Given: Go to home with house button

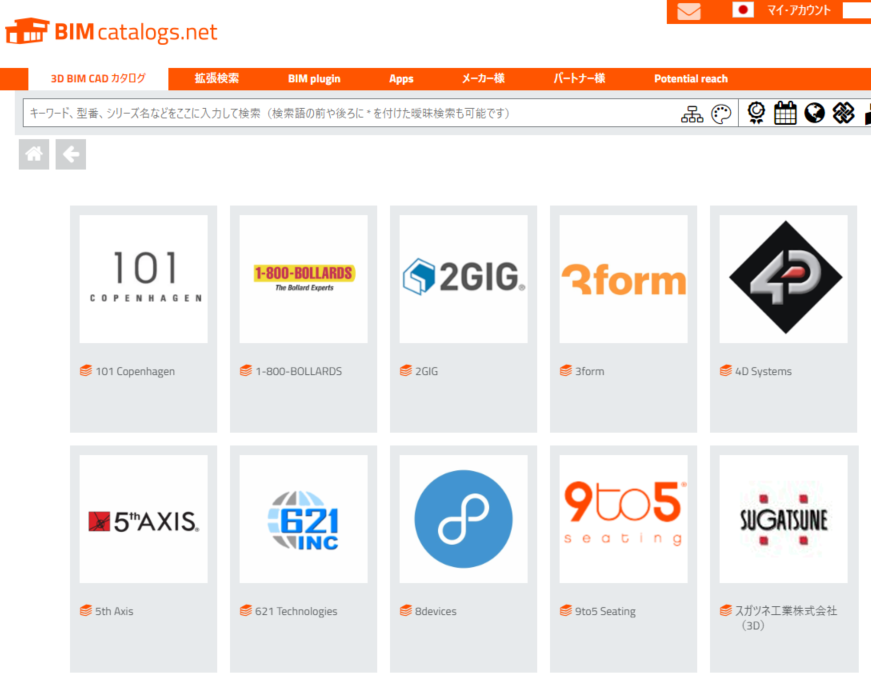Looking at the screenshot, I should [x=34, y=154].
